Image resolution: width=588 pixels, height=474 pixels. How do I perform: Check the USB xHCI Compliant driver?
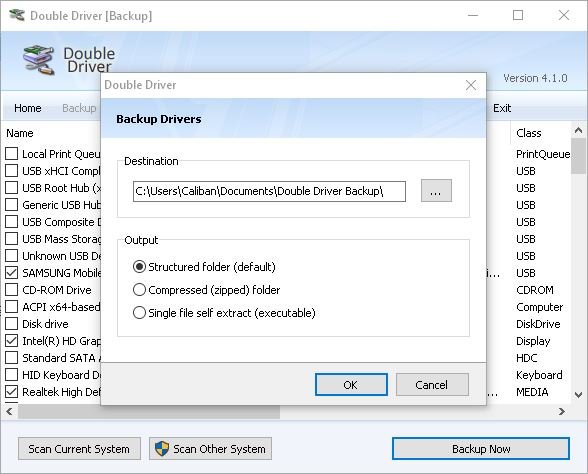[12, 171]
